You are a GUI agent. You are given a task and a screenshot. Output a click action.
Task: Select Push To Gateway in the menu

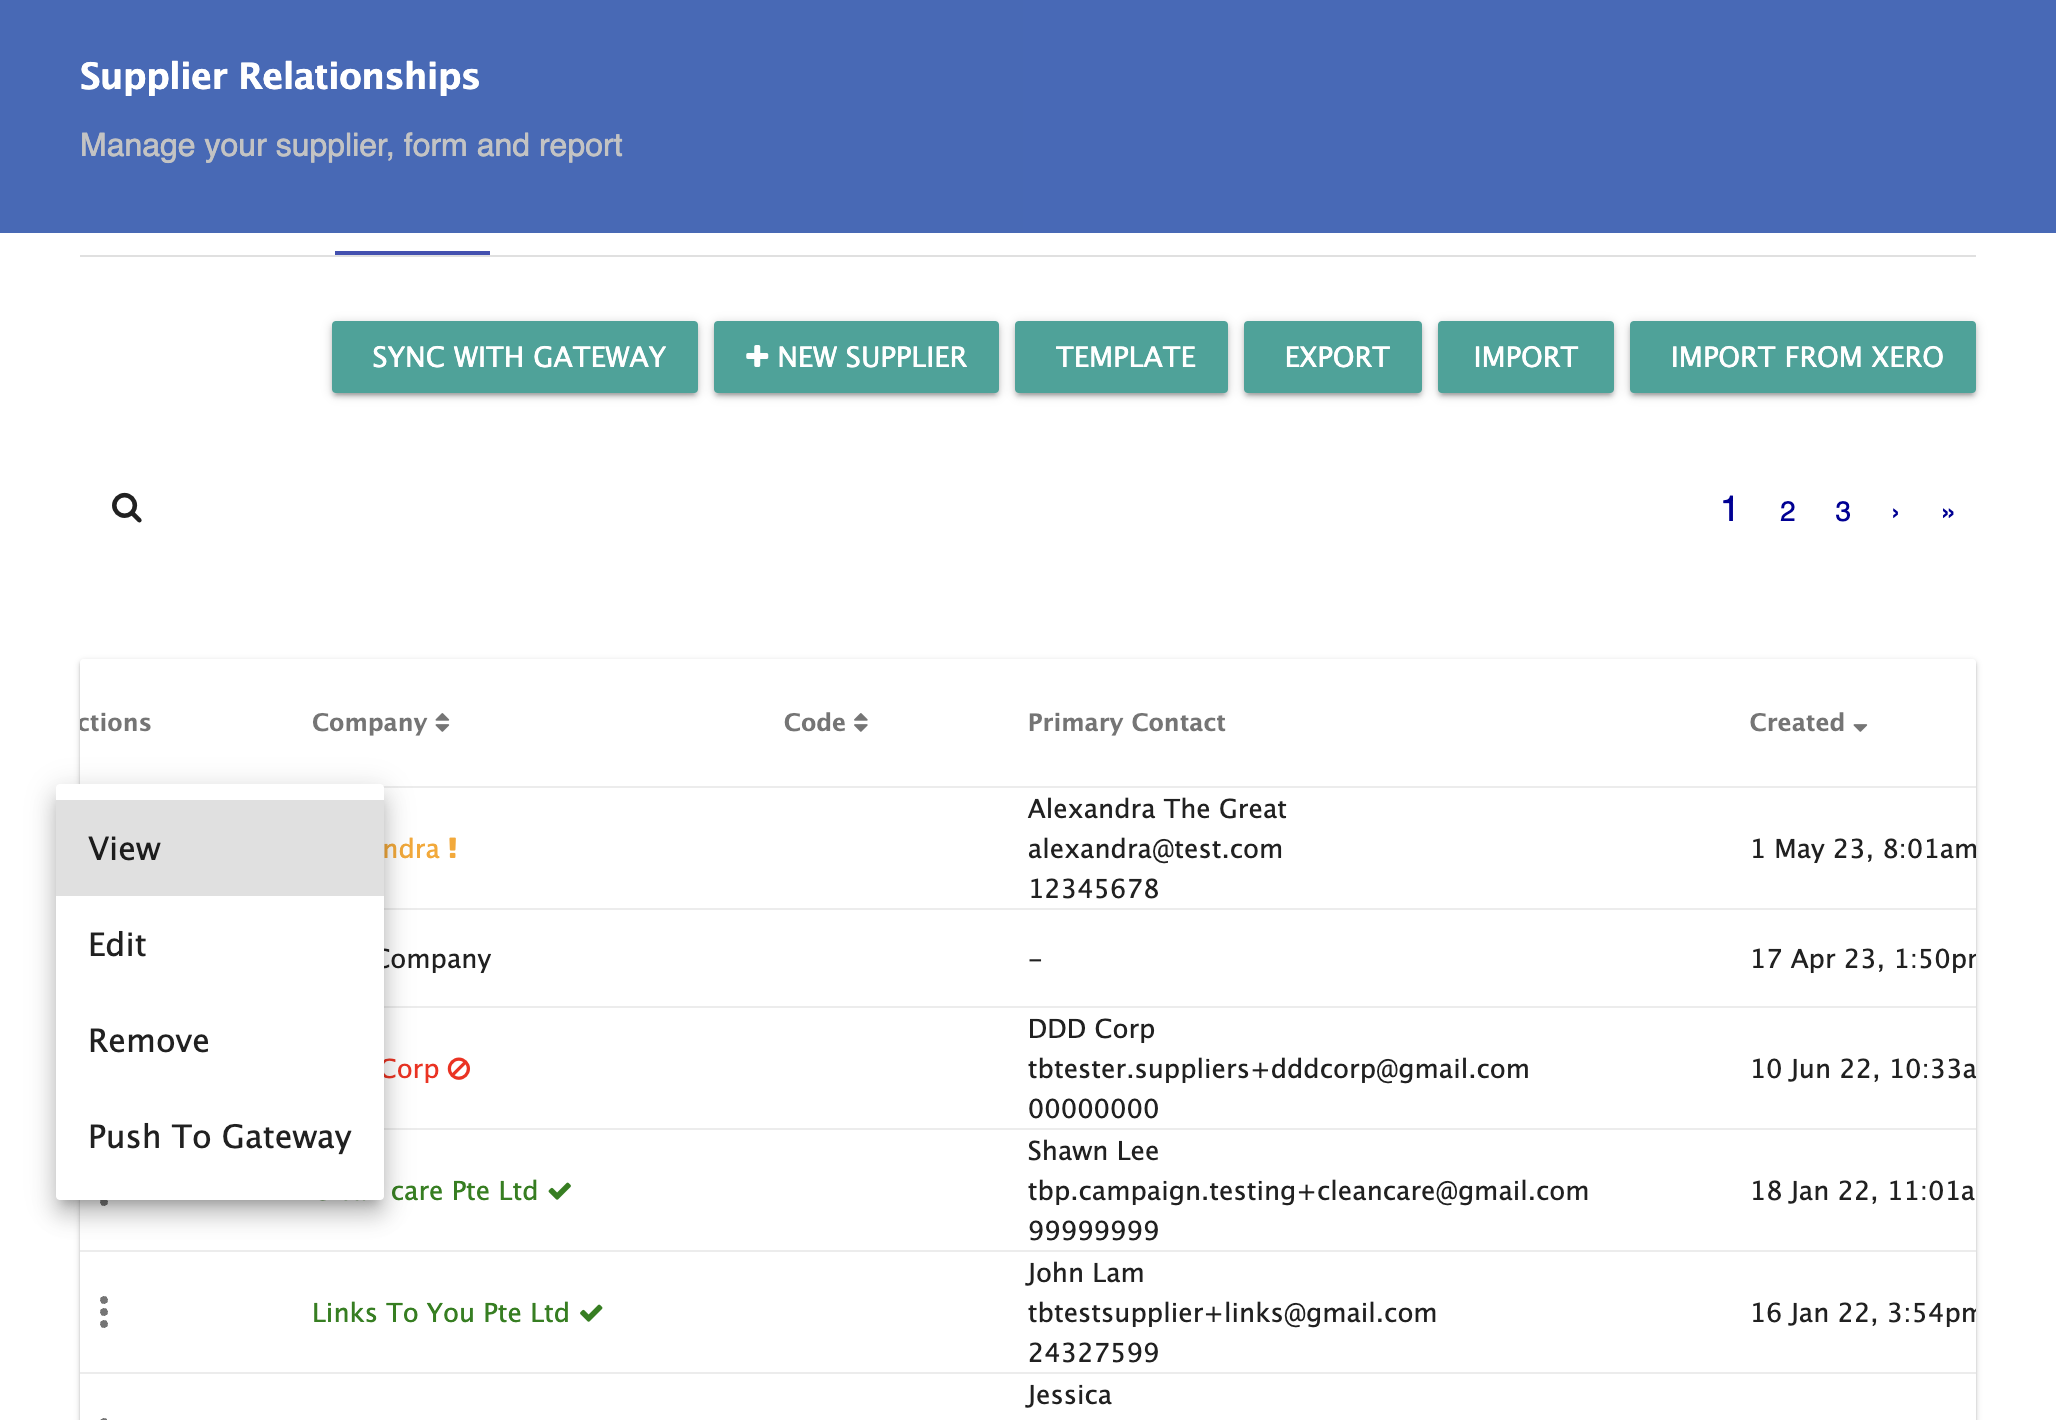[x=220, y=1136]
